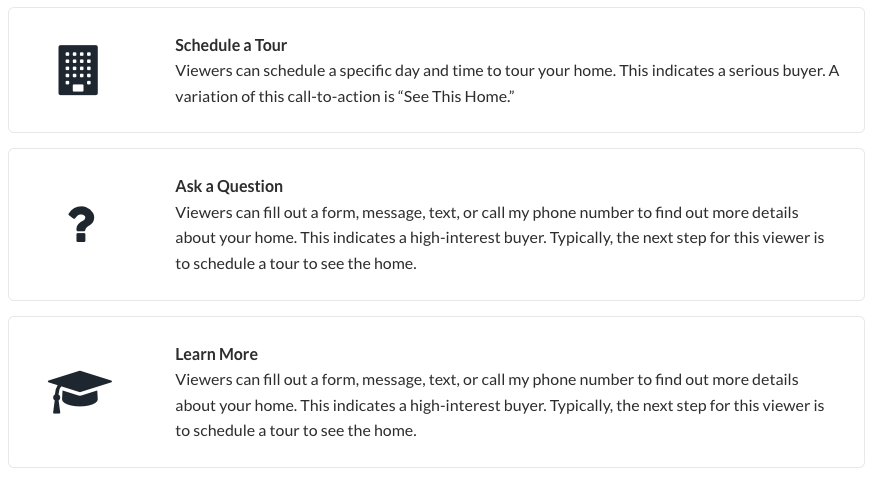Click "call my phone number" under Learn More
Viewport: 879px width, 487px height.
[556, 380]
